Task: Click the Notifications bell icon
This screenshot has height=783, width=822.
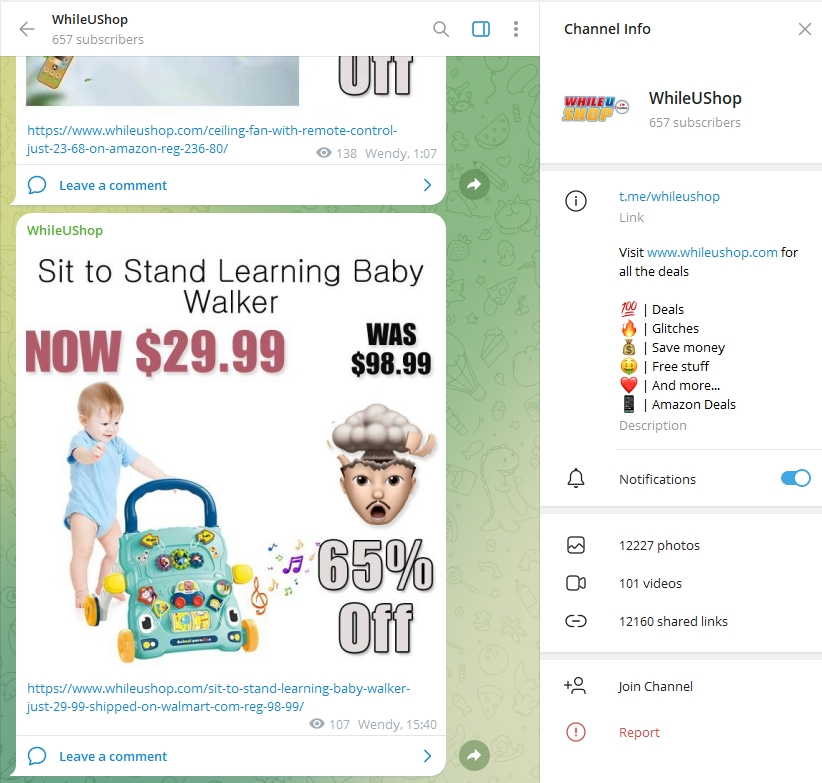Action: [x=576, y=478]
